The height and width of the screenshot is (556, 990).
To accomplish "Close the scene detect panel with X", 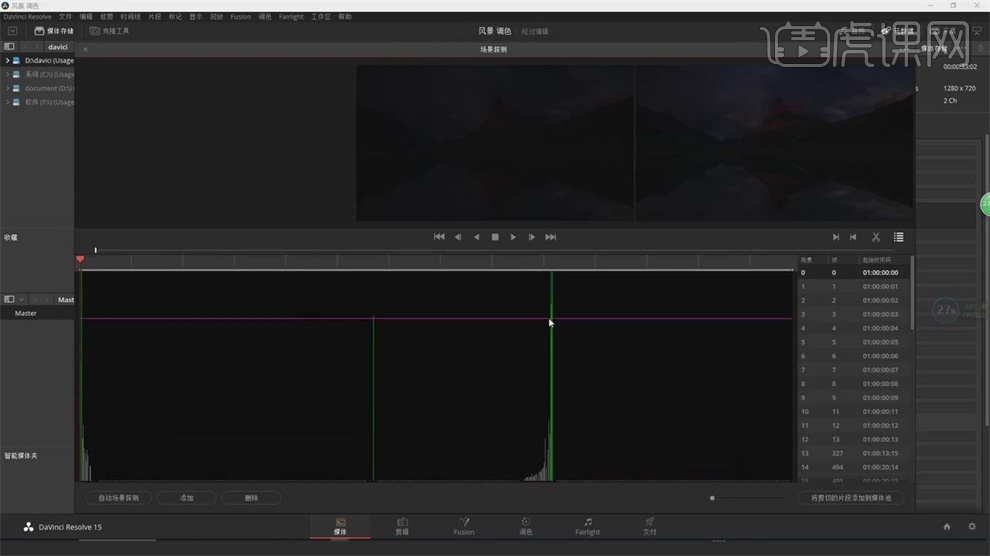I will coord(85,49).
